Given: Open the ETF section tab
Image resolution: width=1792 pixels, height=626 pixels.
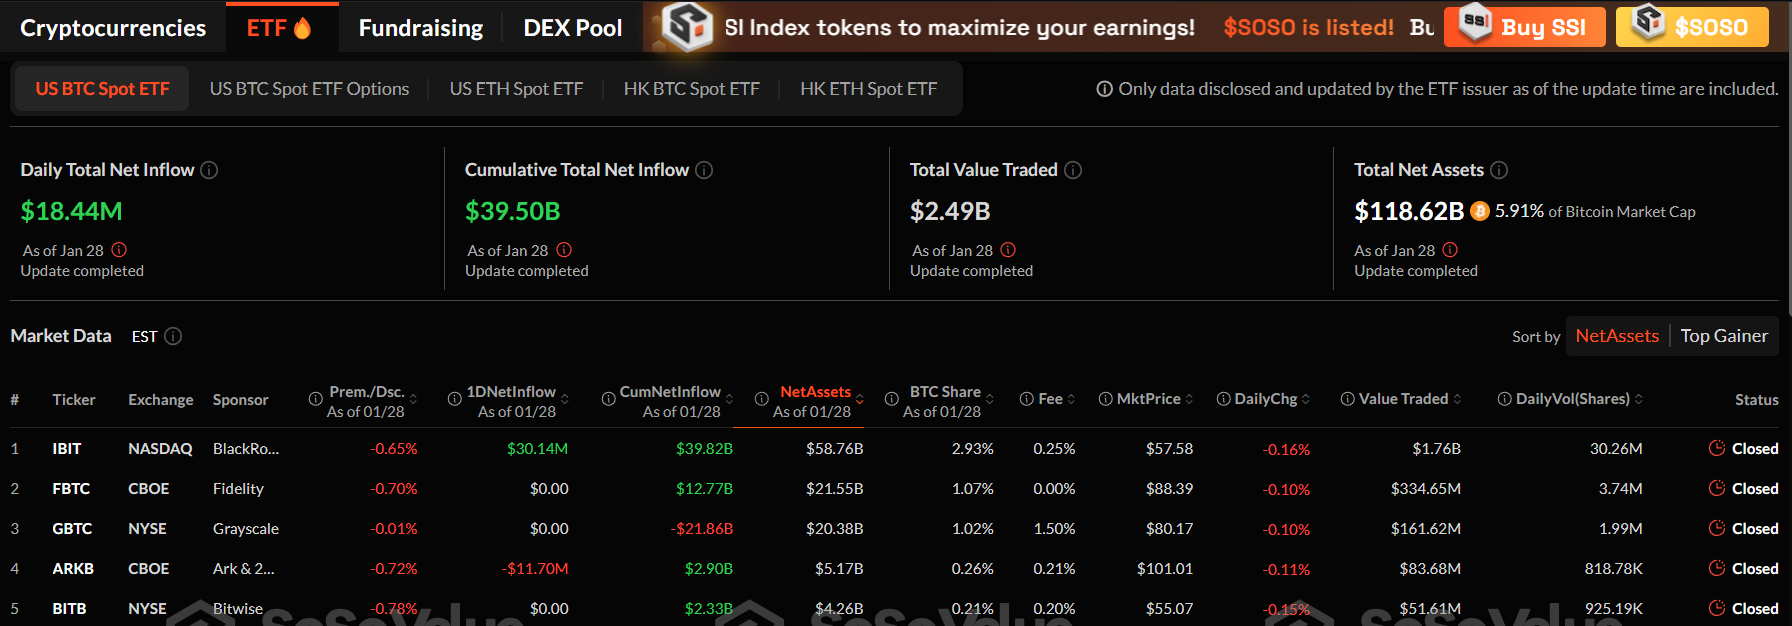Looking at the screenshot, I should coord(281,28).
